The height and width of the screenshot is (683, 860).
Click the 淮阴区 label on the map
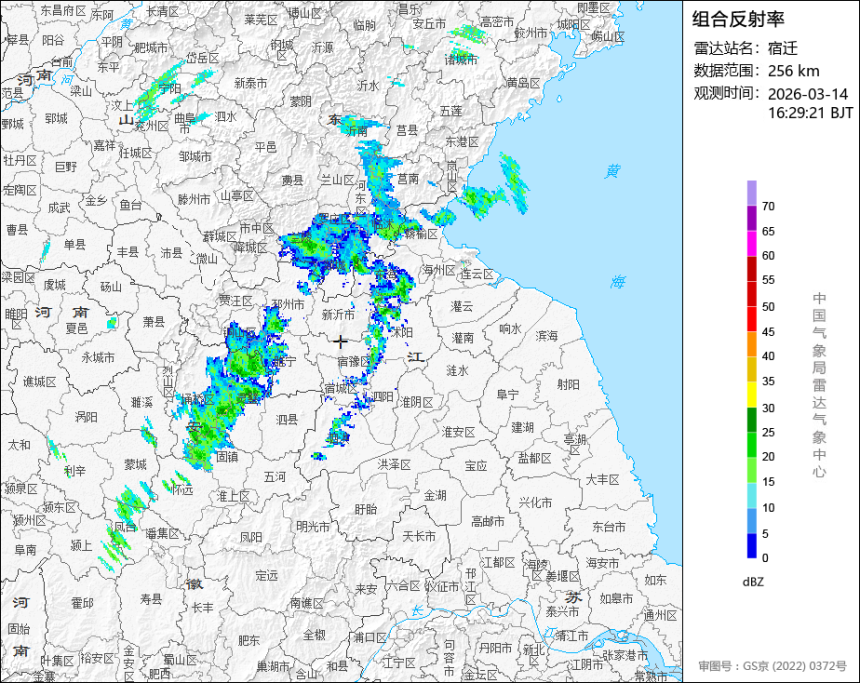416,402
